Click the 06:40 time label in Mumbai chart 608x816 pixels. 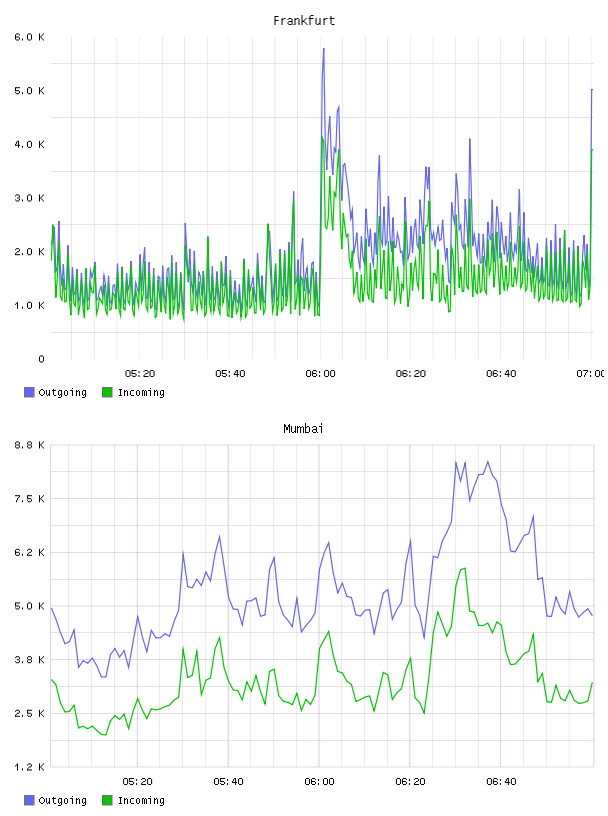pyautogui.click(x=501, y=781)
